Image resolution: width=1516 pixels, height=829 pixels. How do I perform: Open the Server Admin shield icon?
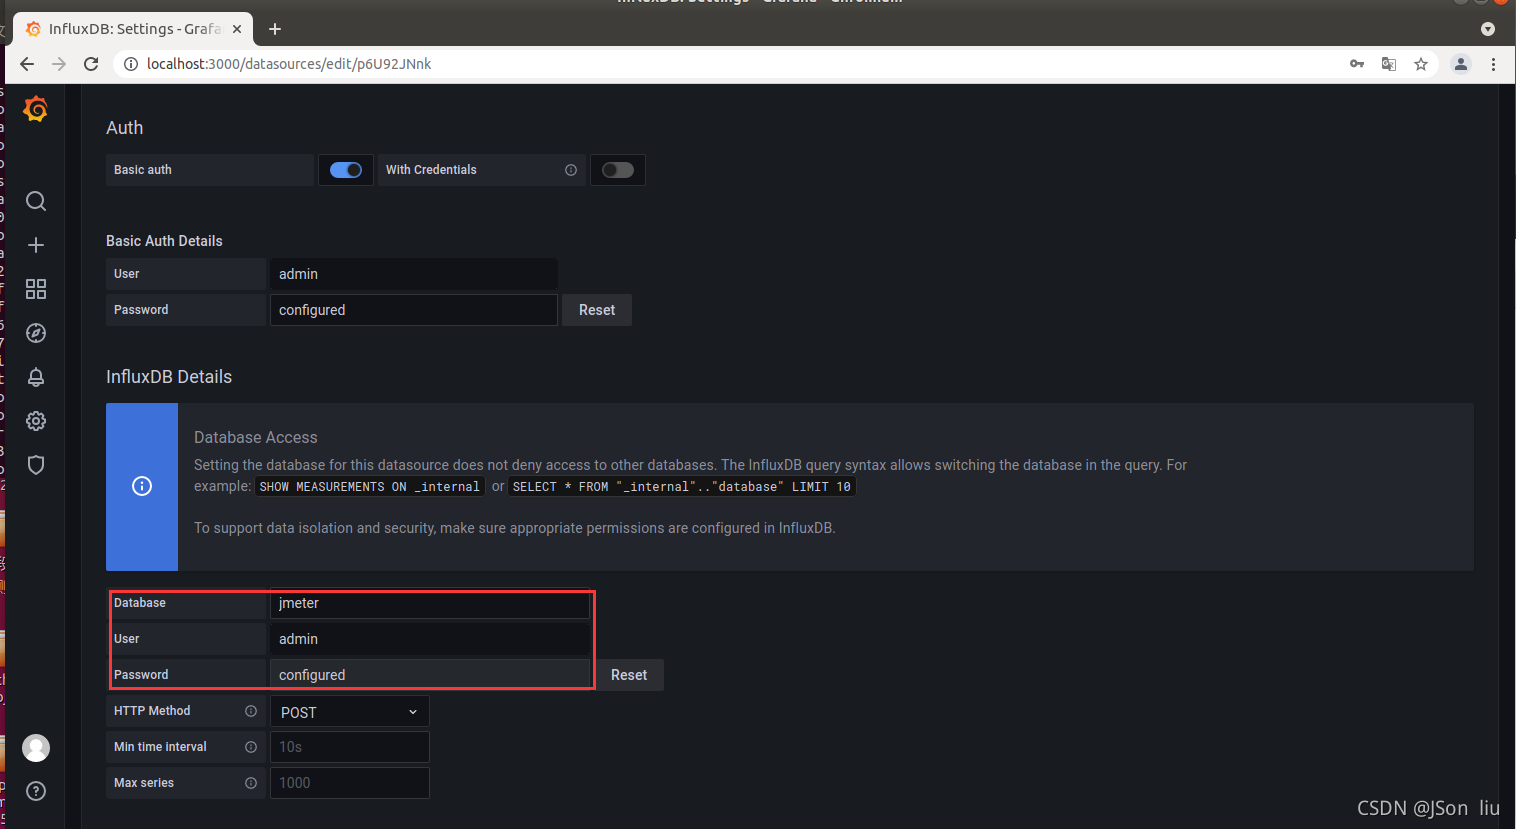[x=36, y=465]
